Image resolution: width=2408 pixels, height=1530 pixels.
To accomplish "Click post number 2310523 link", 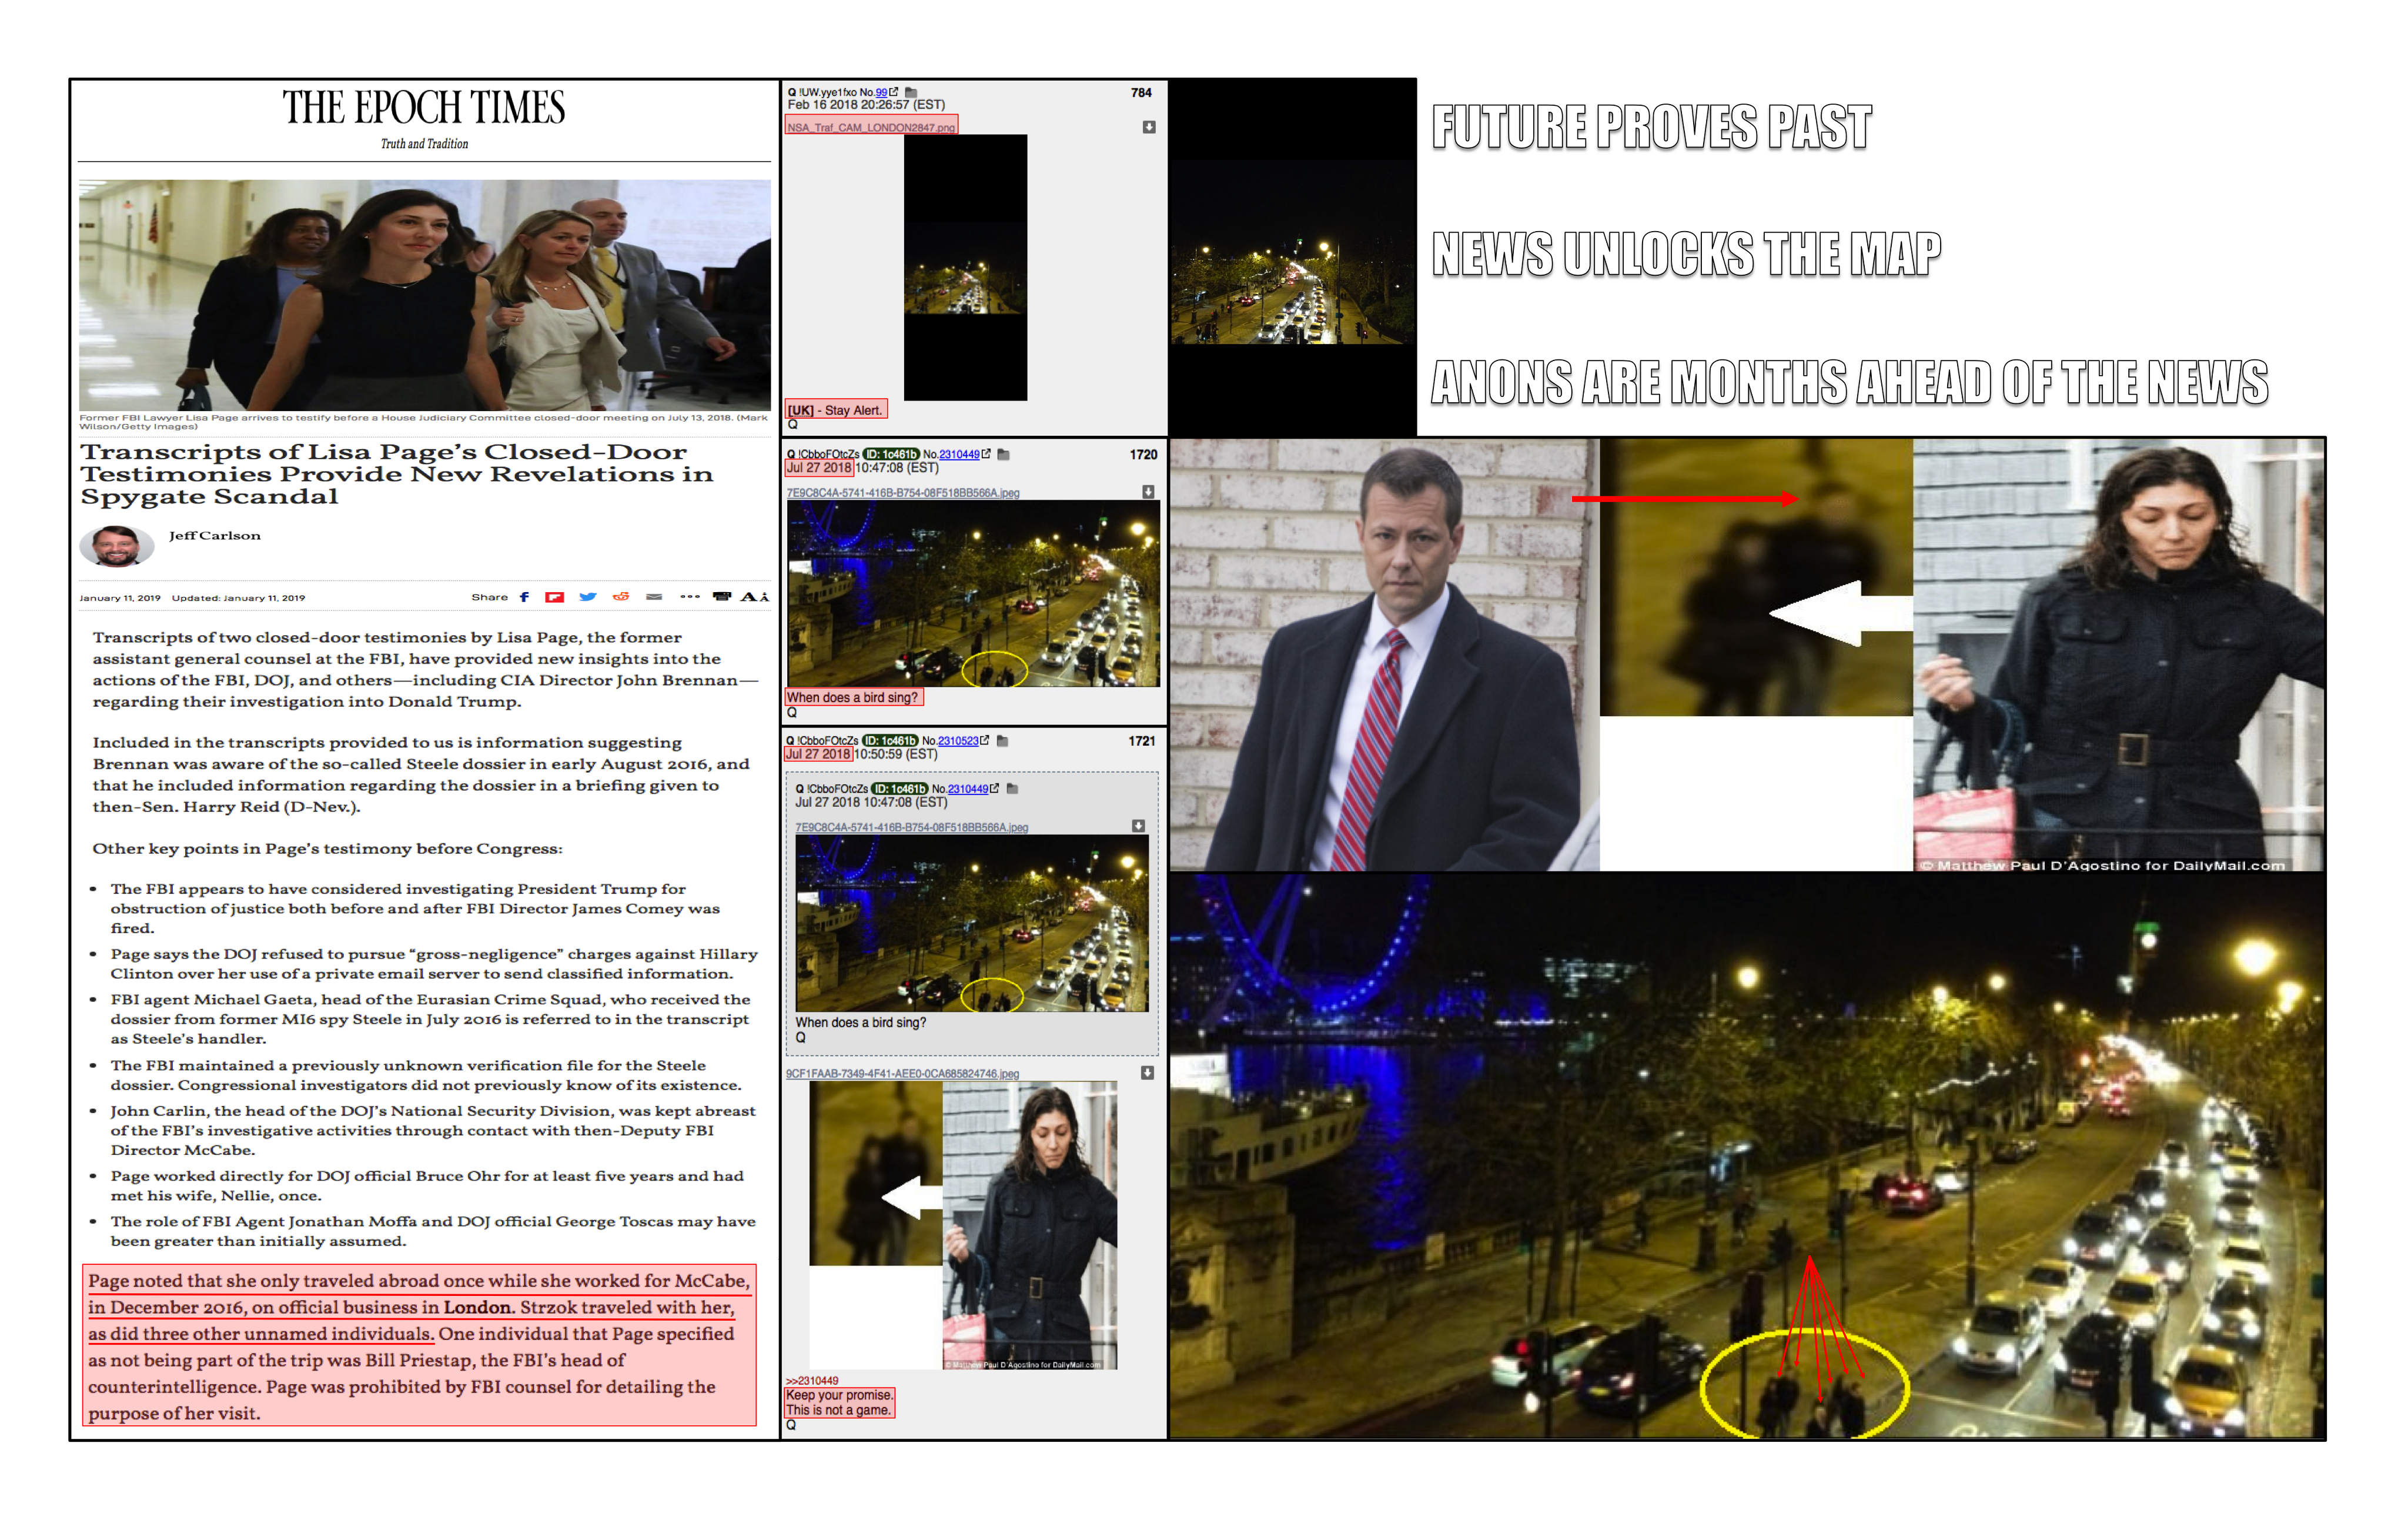I will [x=957, y=741].
